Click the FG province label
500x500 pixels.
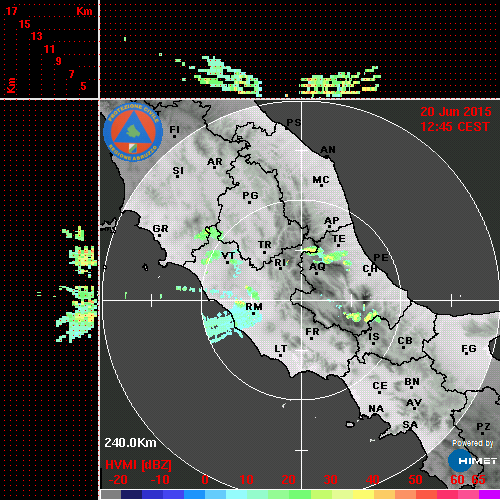click(469, 348)
